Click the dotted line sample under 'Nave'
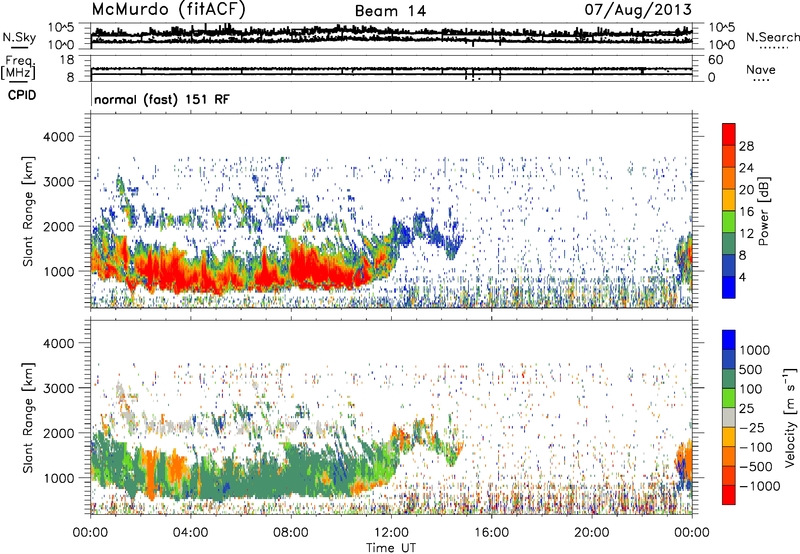800x554 pixels. (761, 80)
